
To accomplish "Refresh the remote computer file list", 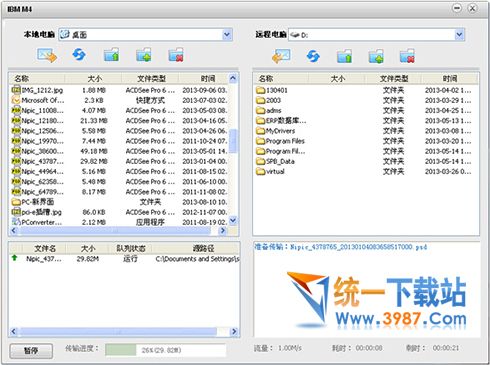I will click(x=313, y=56).
